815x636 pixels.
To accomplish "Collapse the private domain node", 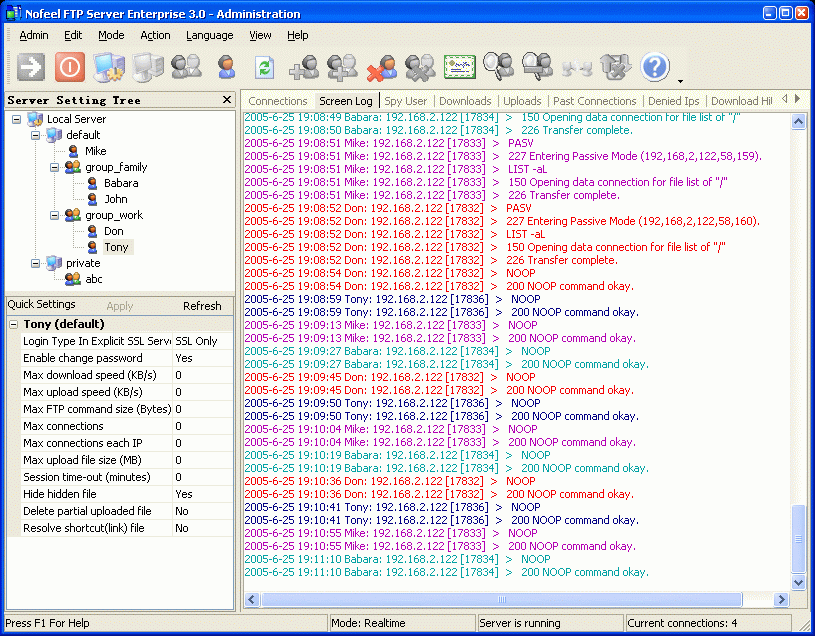I will 35,263.
